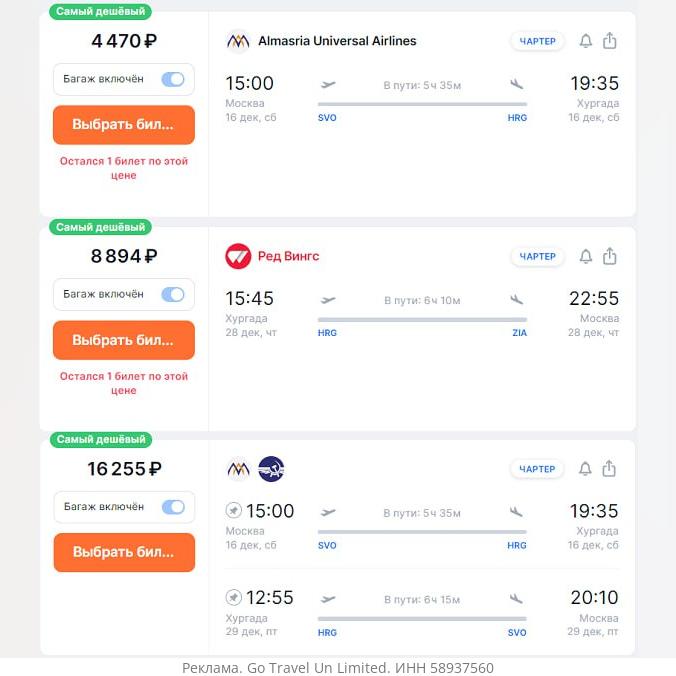
Task: Click the Ред Вингс airline logo
Action: [x=238, y=256]
